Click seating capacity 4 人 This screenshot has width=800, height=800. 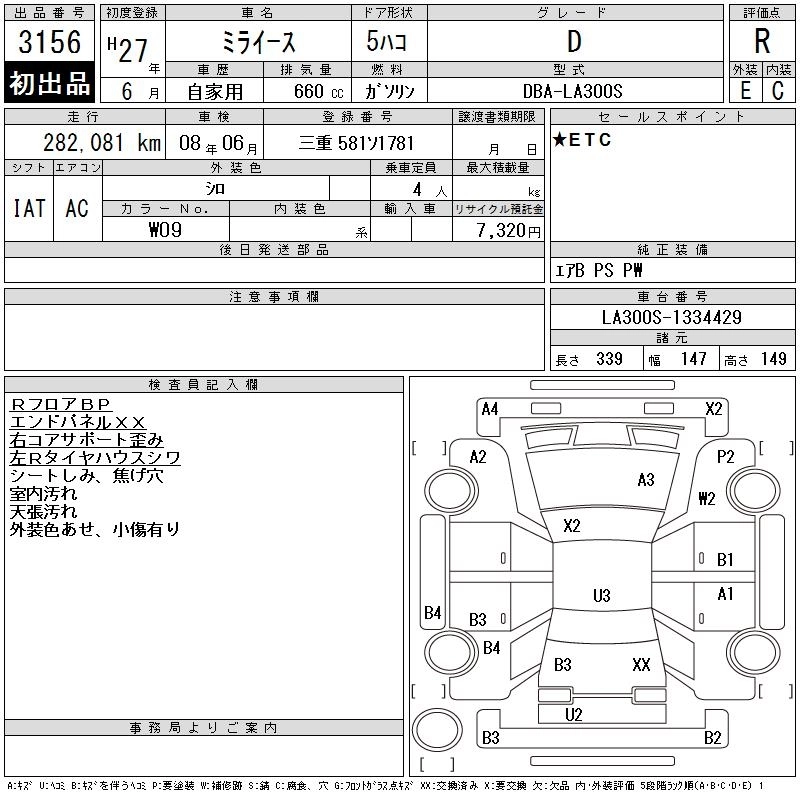429,190
